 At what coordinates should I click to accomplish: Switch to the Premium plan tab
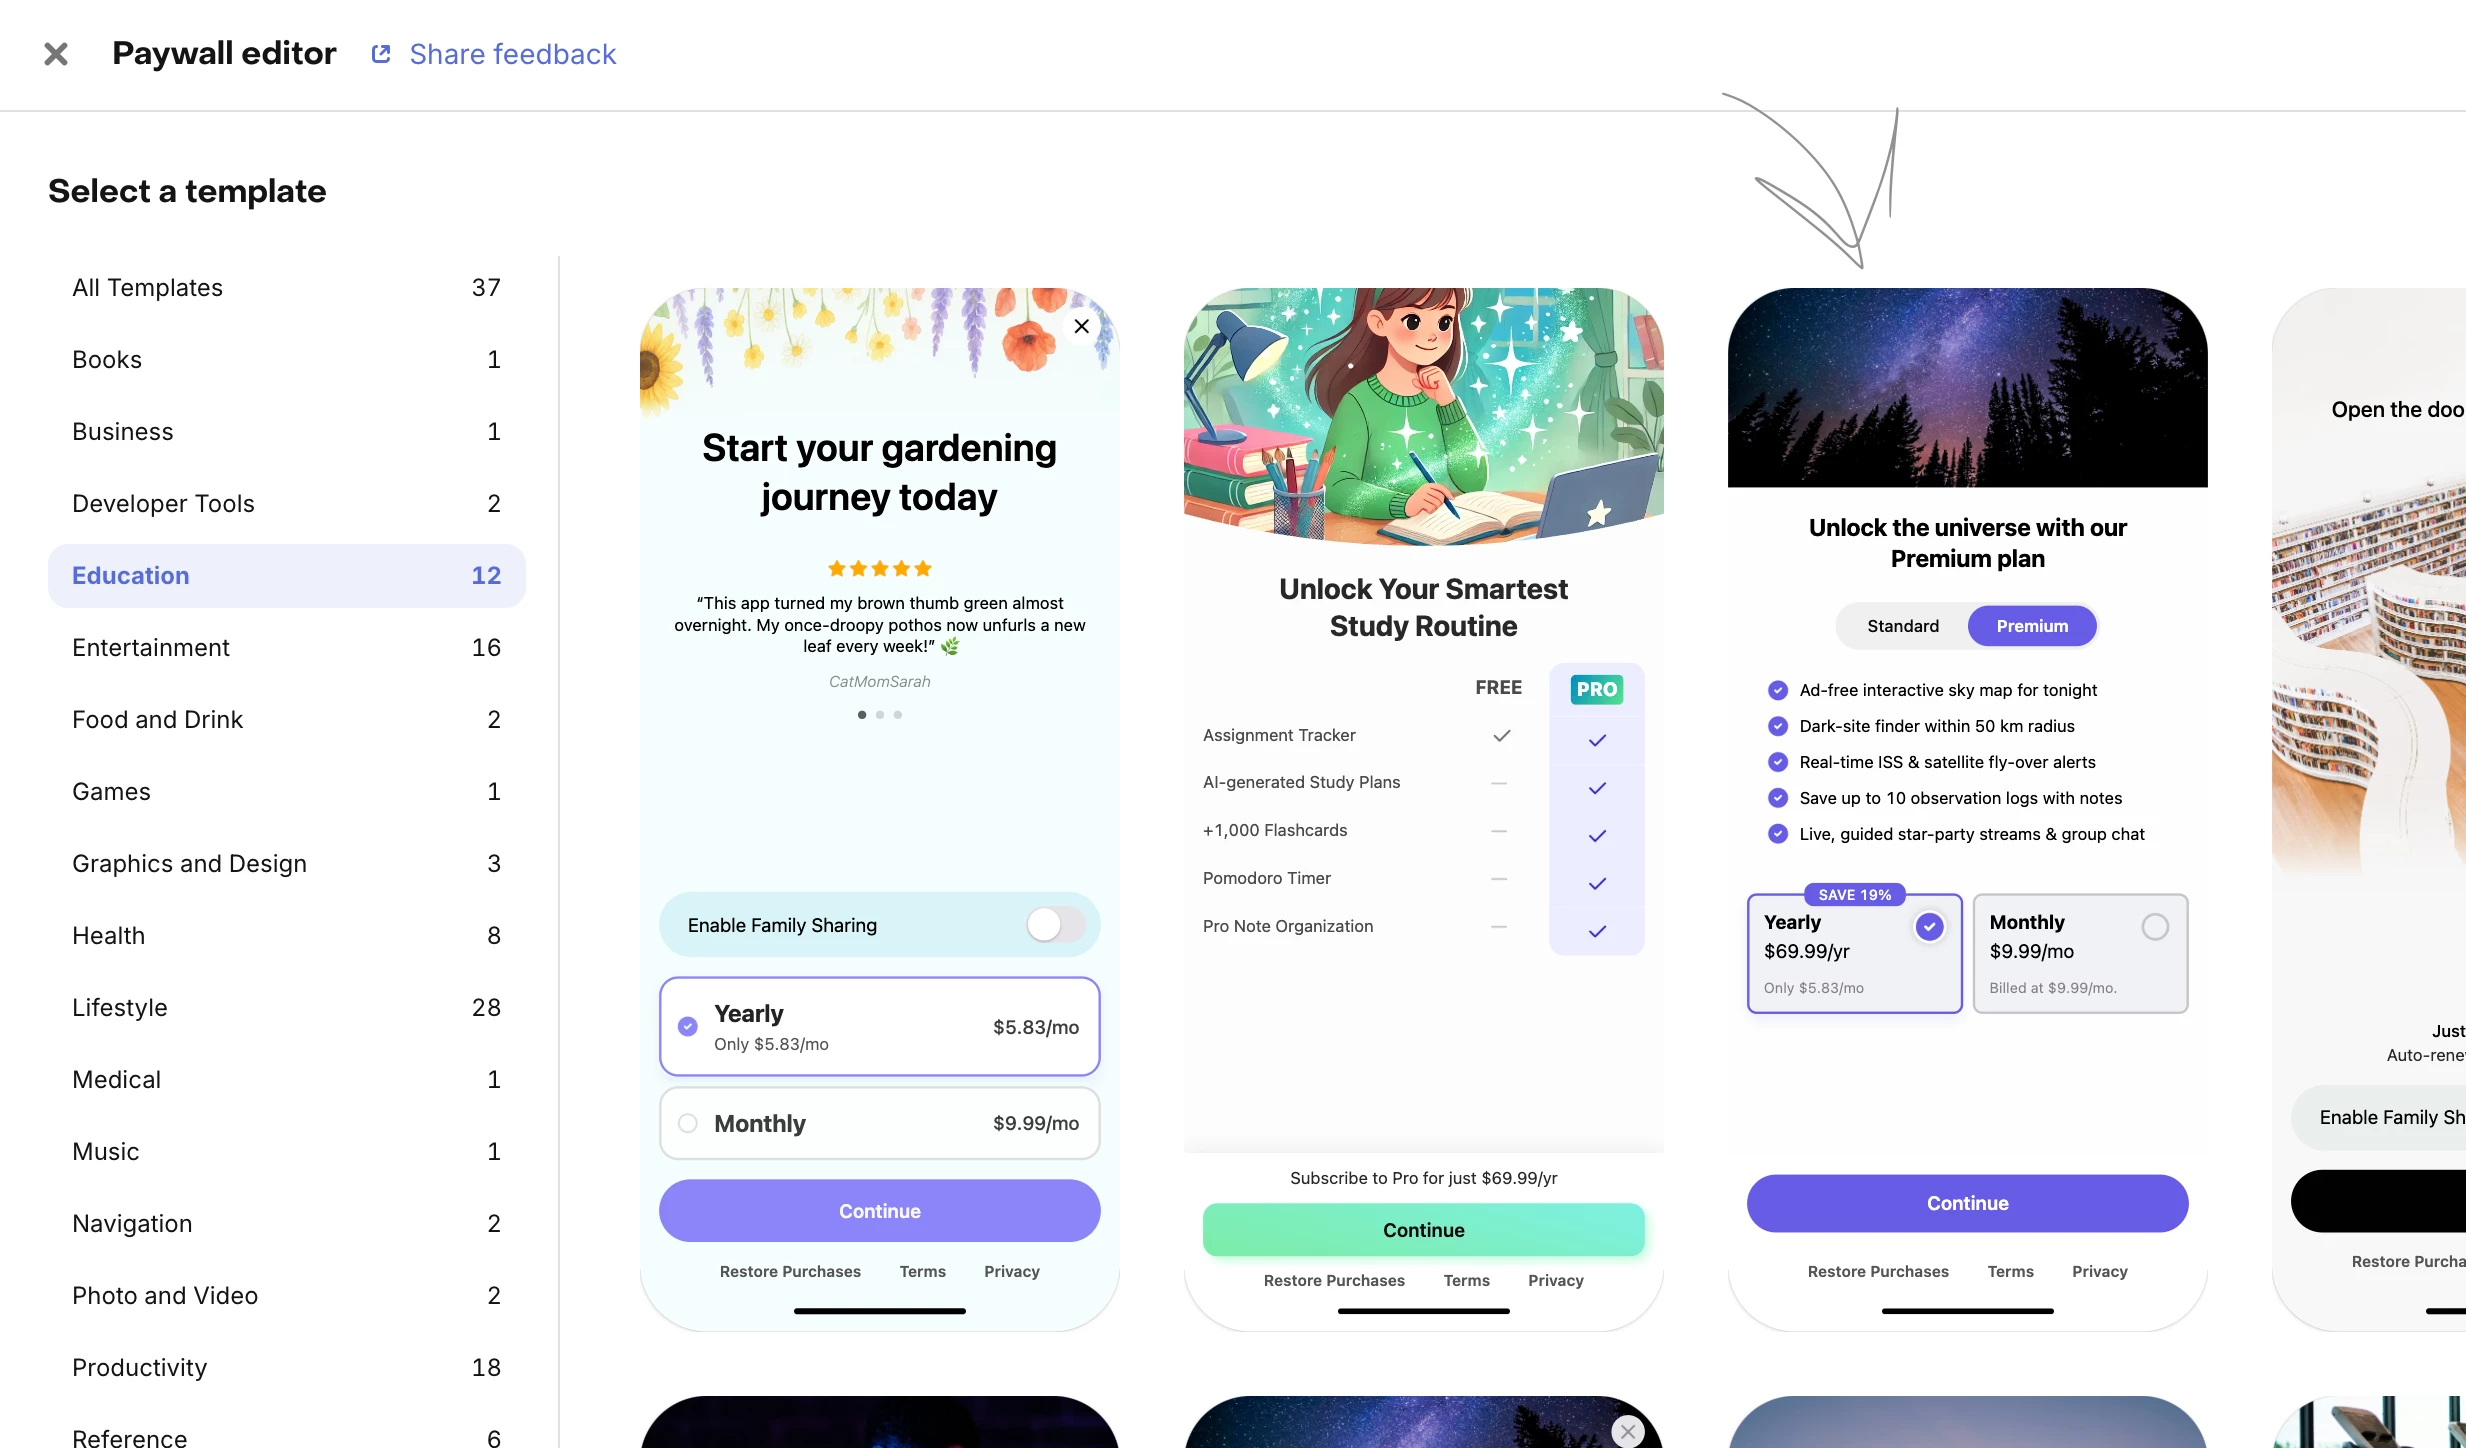[x=2032, y=626]
